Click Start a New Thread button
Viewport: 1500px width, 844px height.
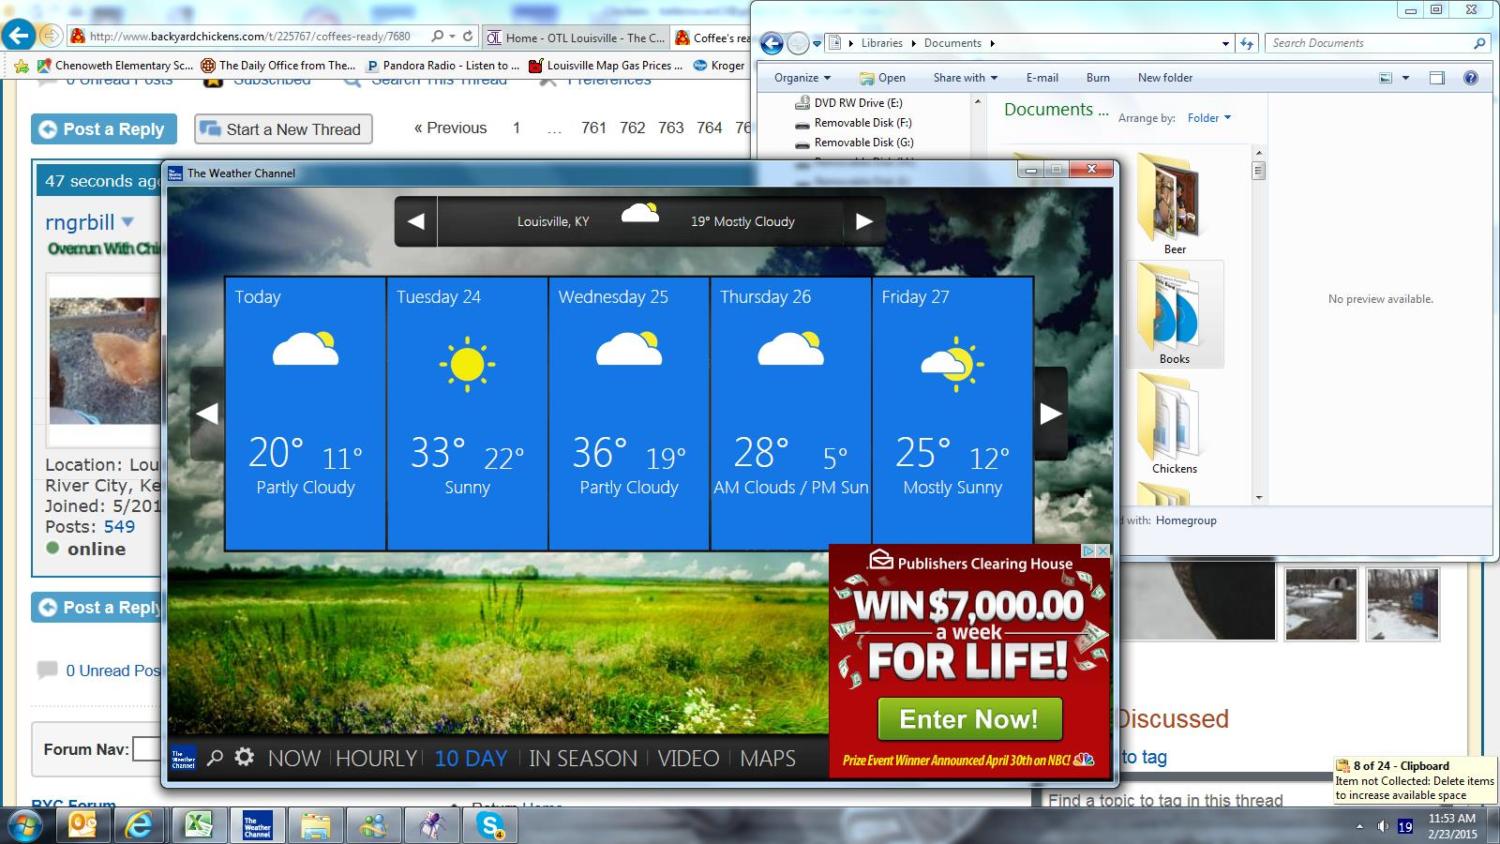pos(283,129)
